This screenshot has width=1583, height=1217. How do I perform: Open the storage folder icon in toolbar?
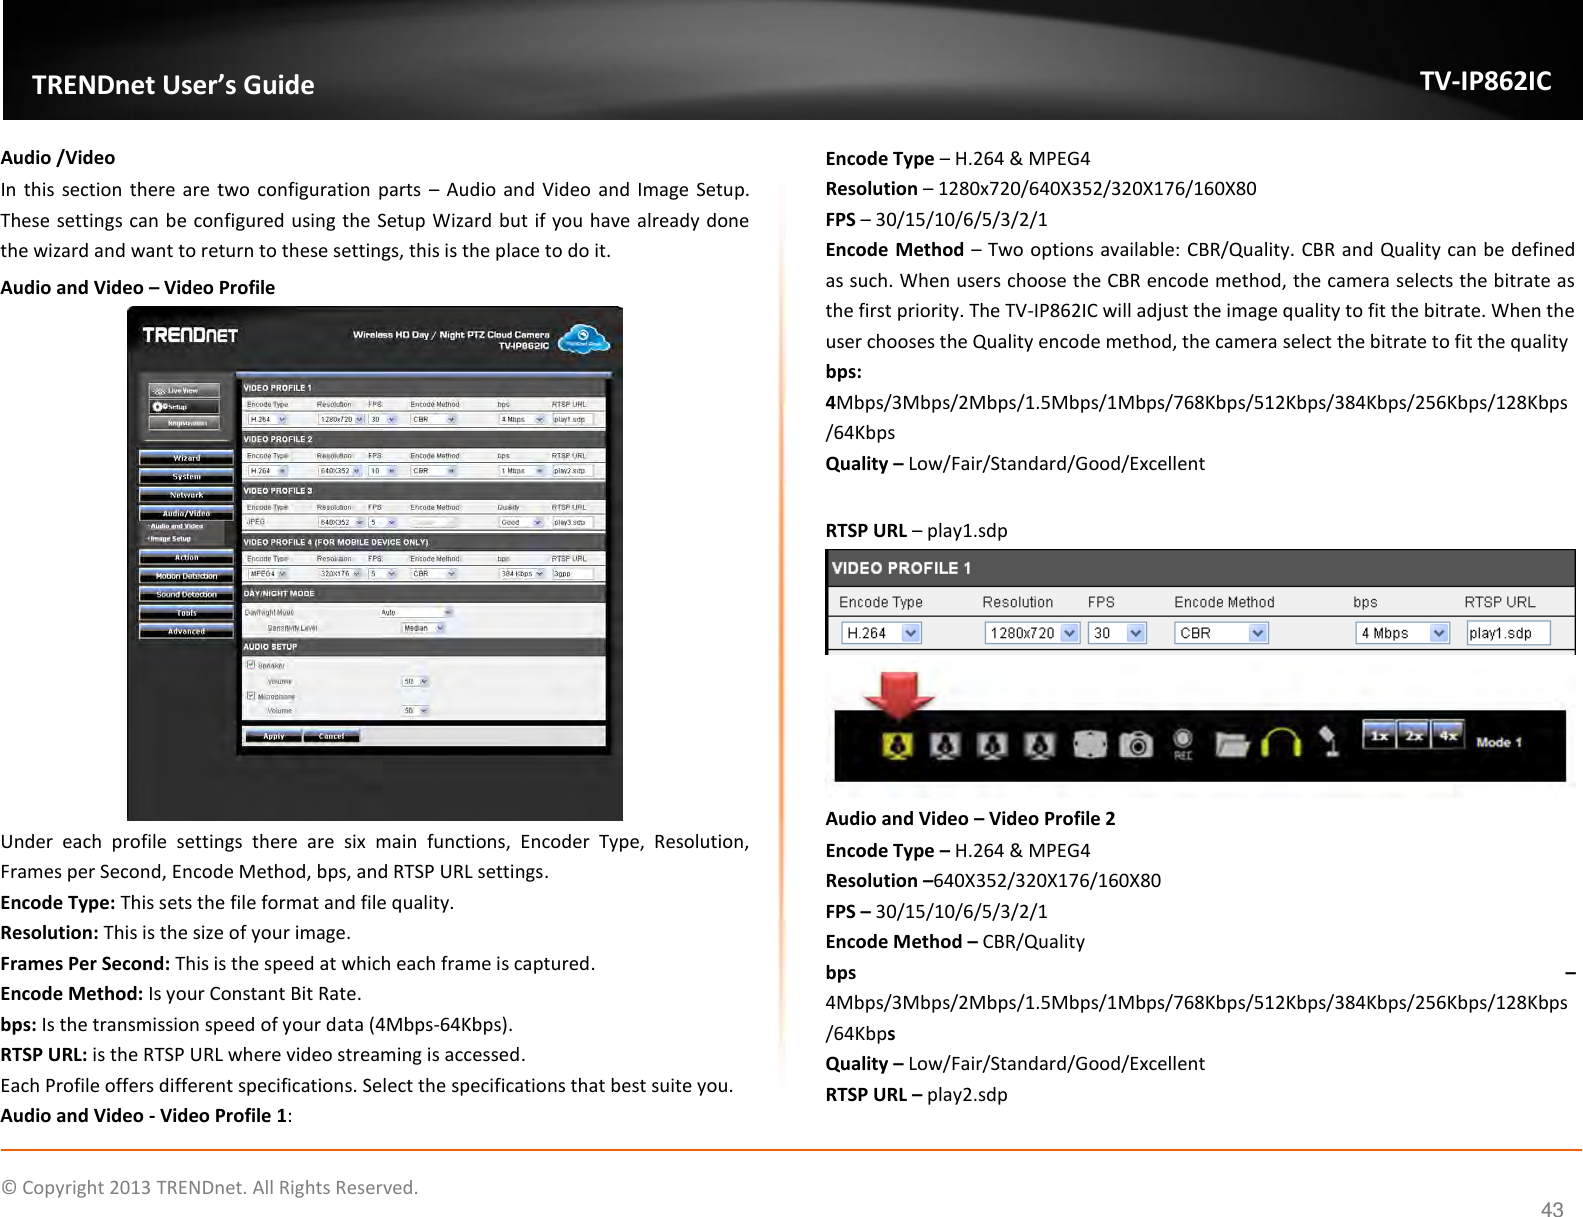(1234, 744)
